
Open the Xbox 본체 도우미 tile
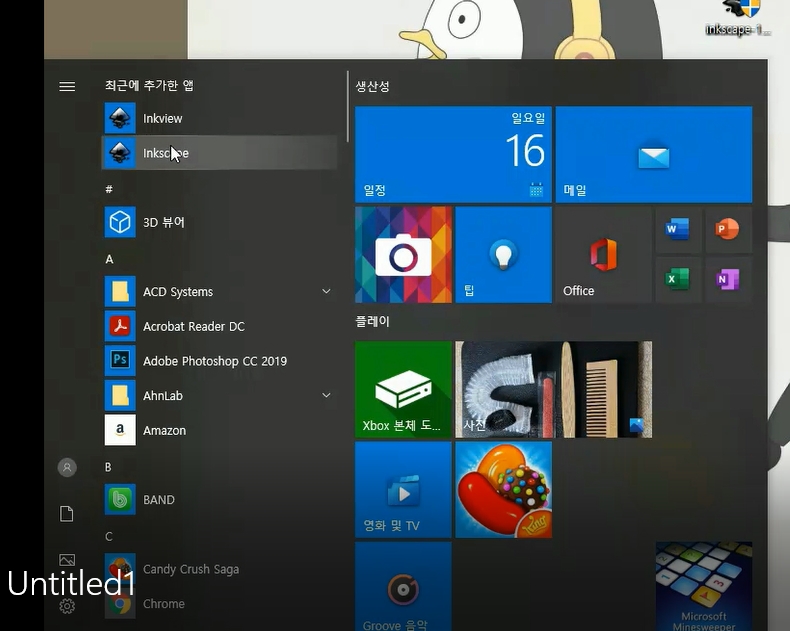coord(403,390)
